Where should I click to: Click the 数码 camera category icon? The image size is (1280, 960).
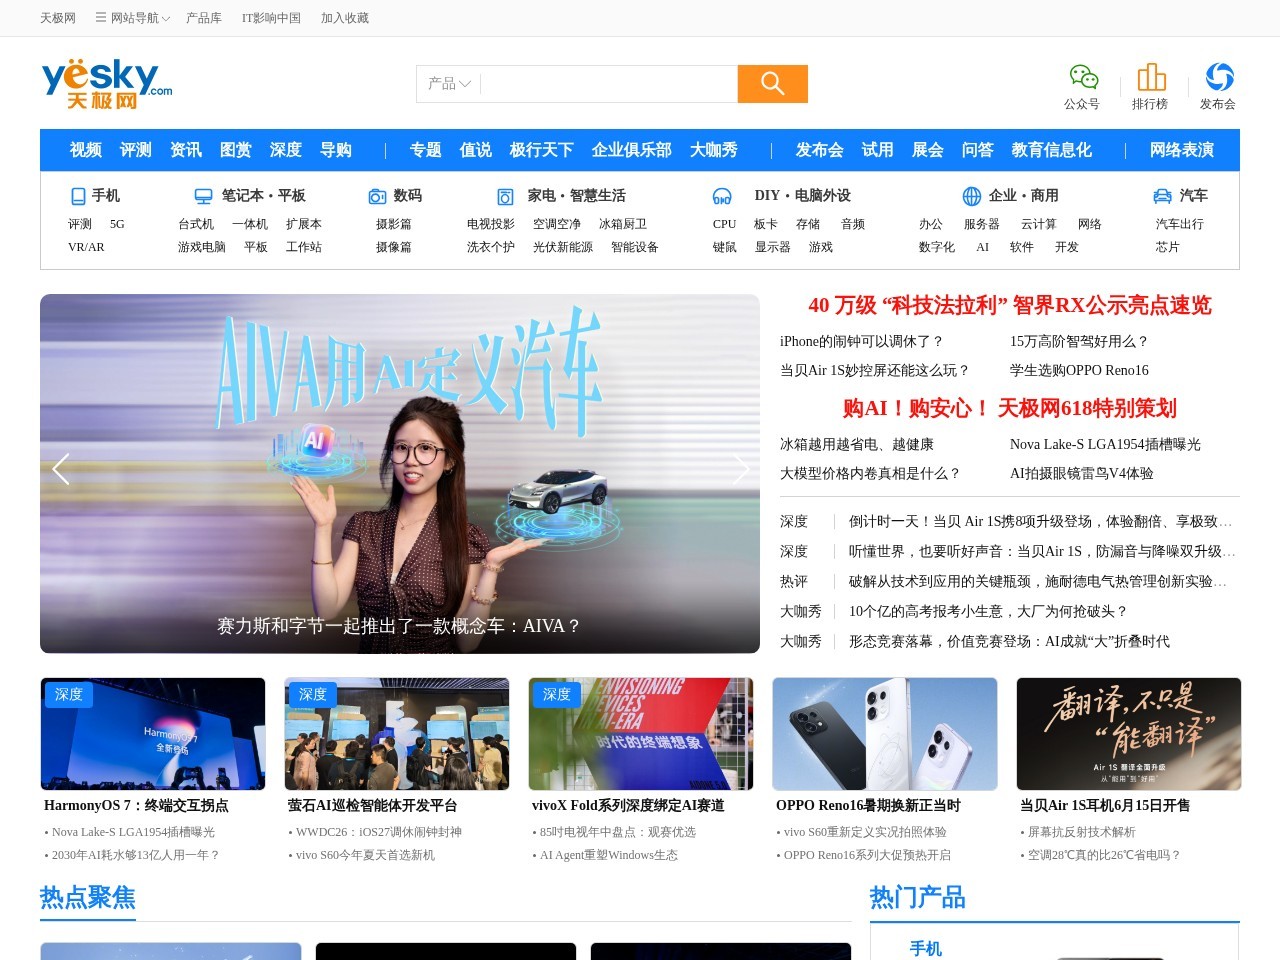click(x=377, y=196)
